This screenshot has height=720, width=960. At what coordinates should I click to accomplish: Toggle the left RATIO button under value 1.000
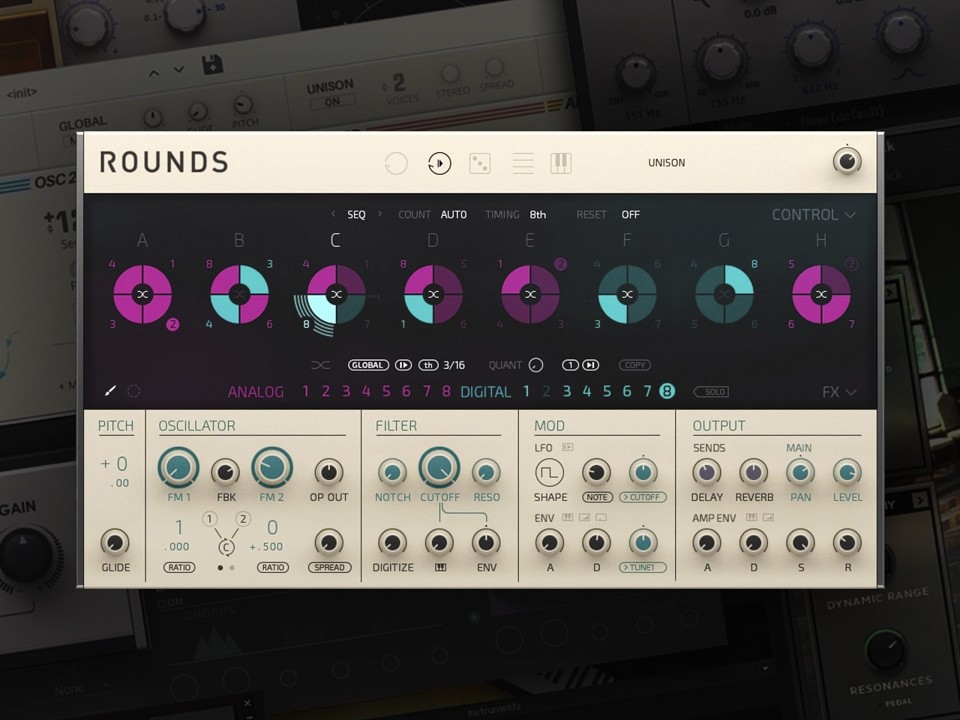[x=179, y=568]
